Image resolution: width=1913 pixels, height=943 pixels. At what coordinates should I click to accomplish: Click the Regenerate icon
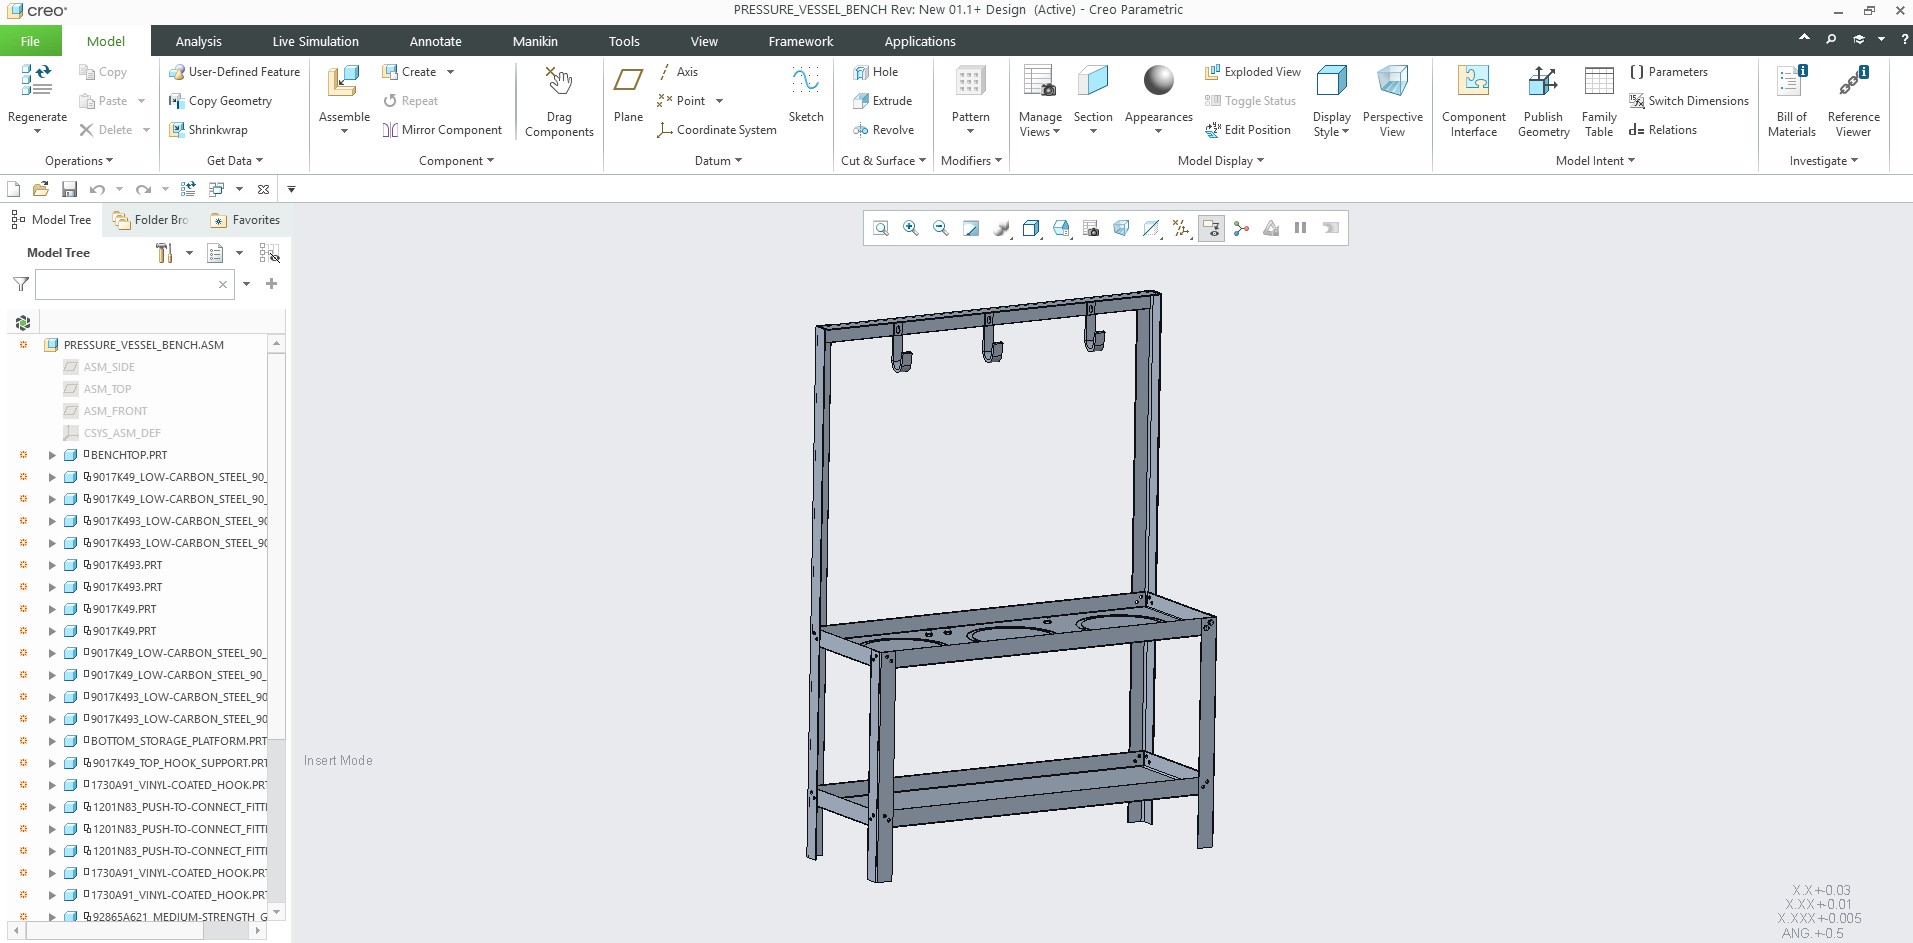tap(37, 81)
